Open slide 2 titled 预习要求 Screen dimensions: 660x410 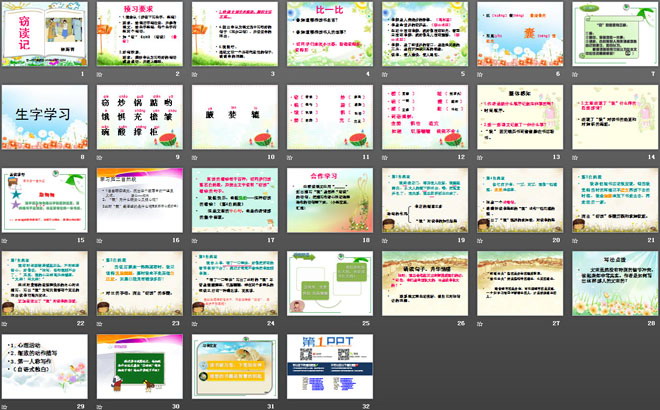coord(139,37)
